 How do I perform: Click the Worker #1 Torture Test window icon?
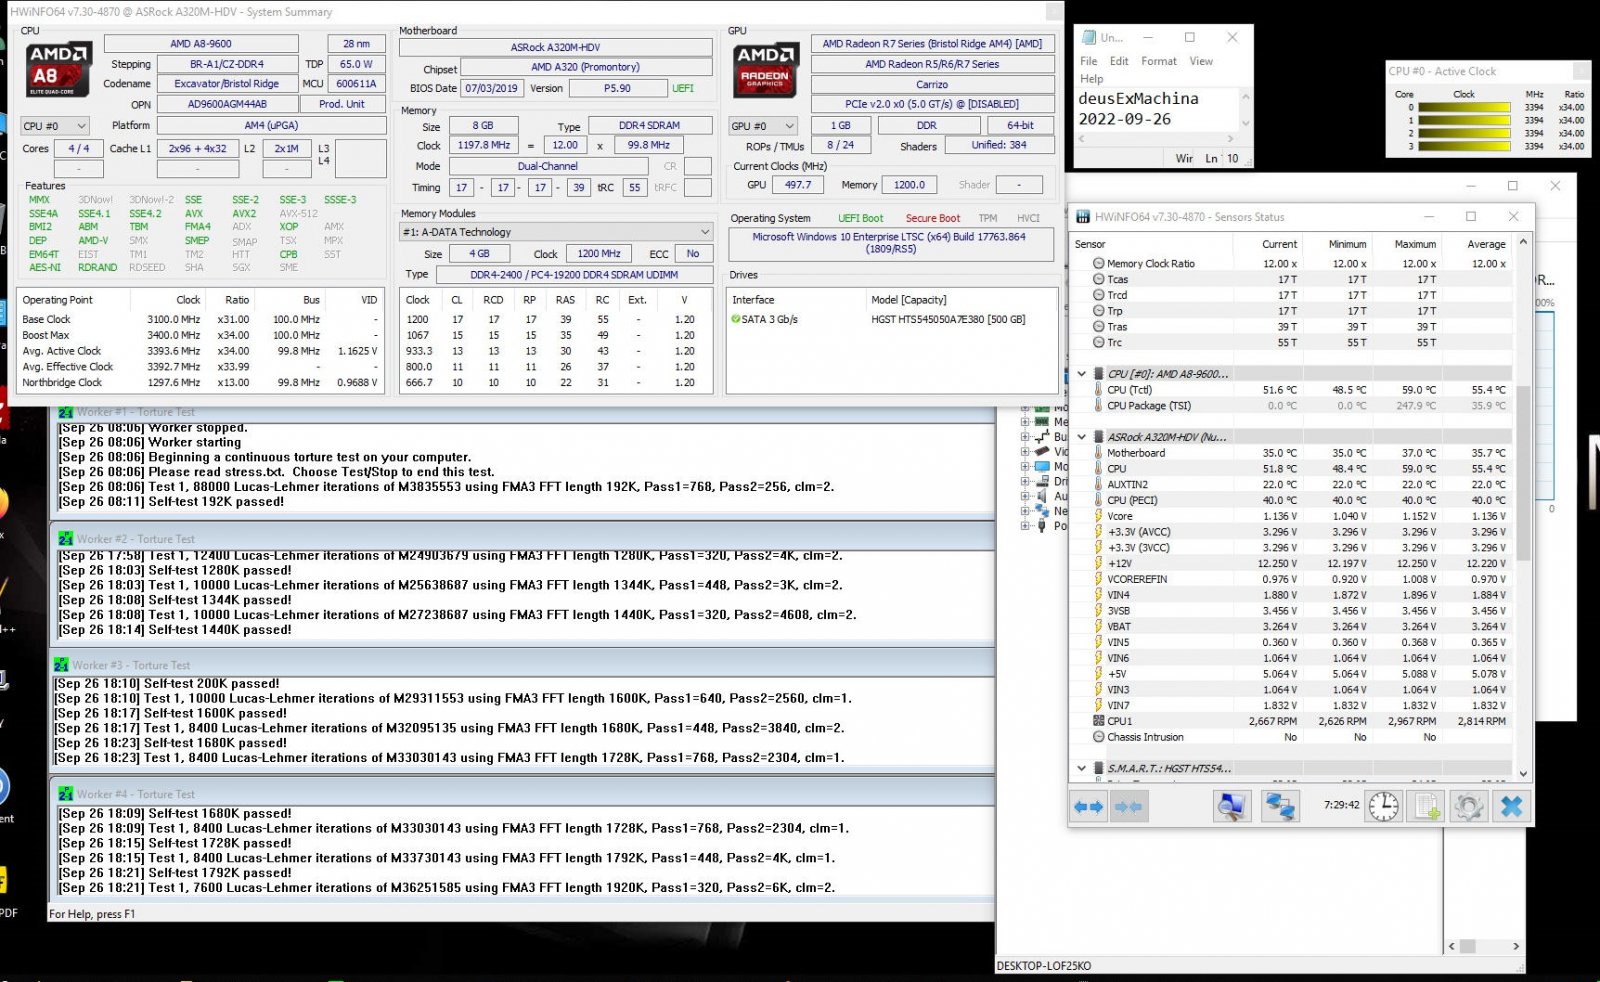click(x=66, y=412)
